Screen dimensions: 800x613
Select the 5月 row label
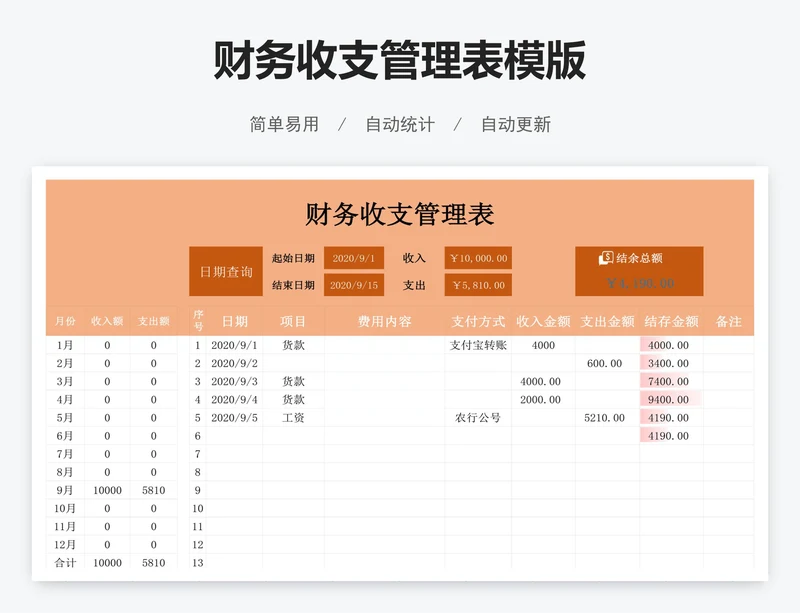(x=65, y=418)
